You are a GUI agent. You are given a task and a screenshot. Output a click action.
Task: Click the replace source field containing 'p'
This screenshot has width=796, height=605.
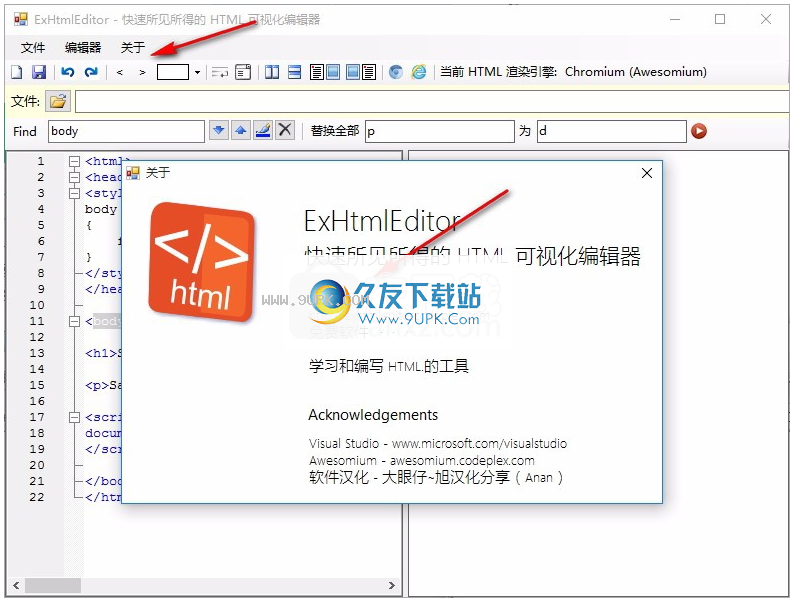(x=440, y=131)
